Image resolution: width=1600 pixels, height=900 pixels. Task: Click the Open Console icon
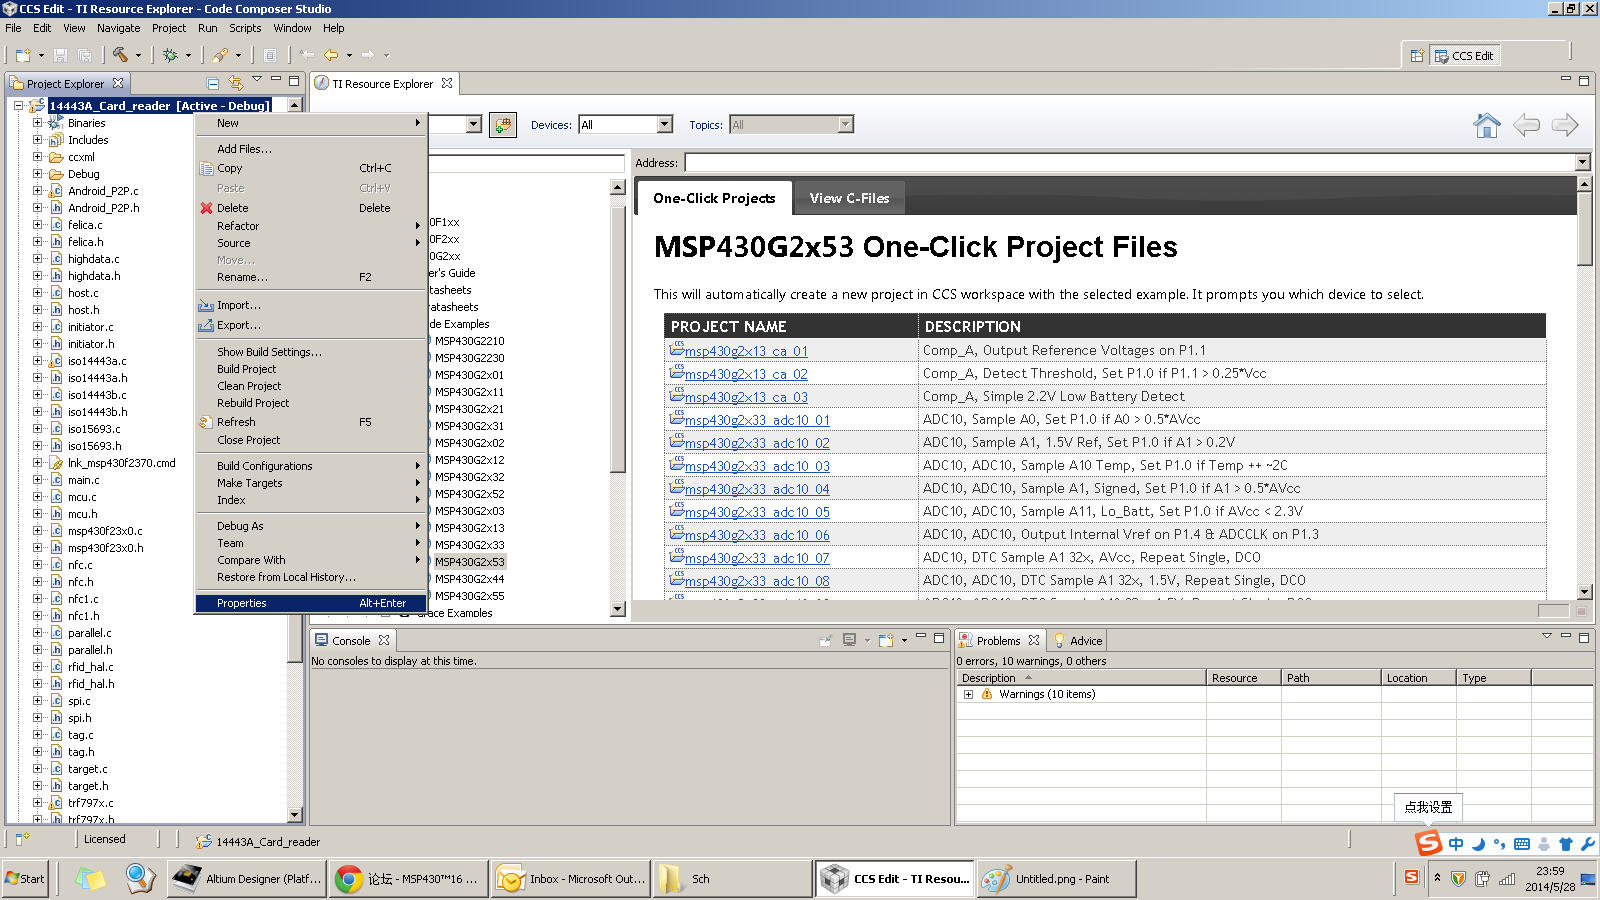886,640
